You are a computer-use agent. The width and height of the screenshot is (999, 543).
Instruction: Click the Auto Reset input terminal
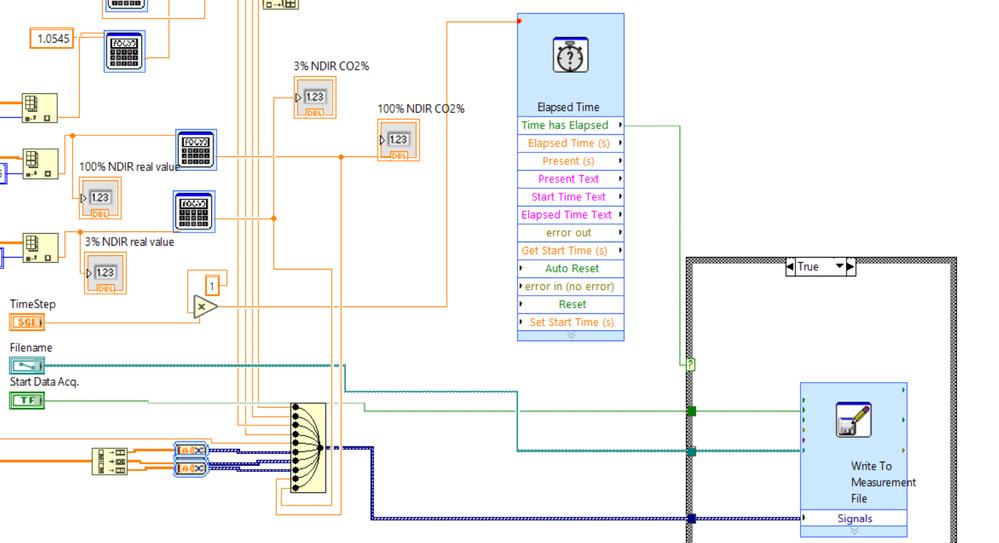click(x=571, y=268)
